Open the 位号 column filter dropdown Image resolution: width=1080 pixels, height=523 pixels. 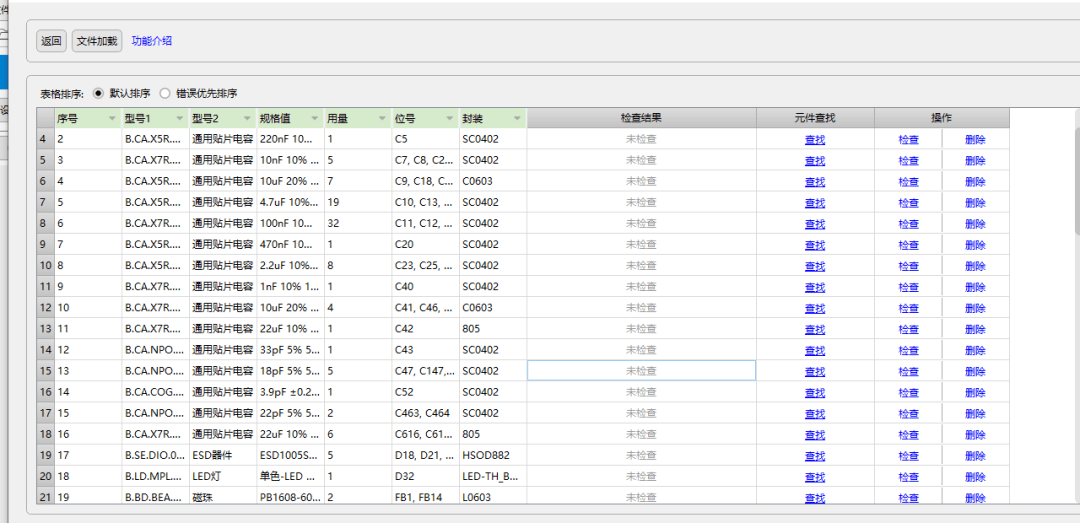[x=450, y=119]
